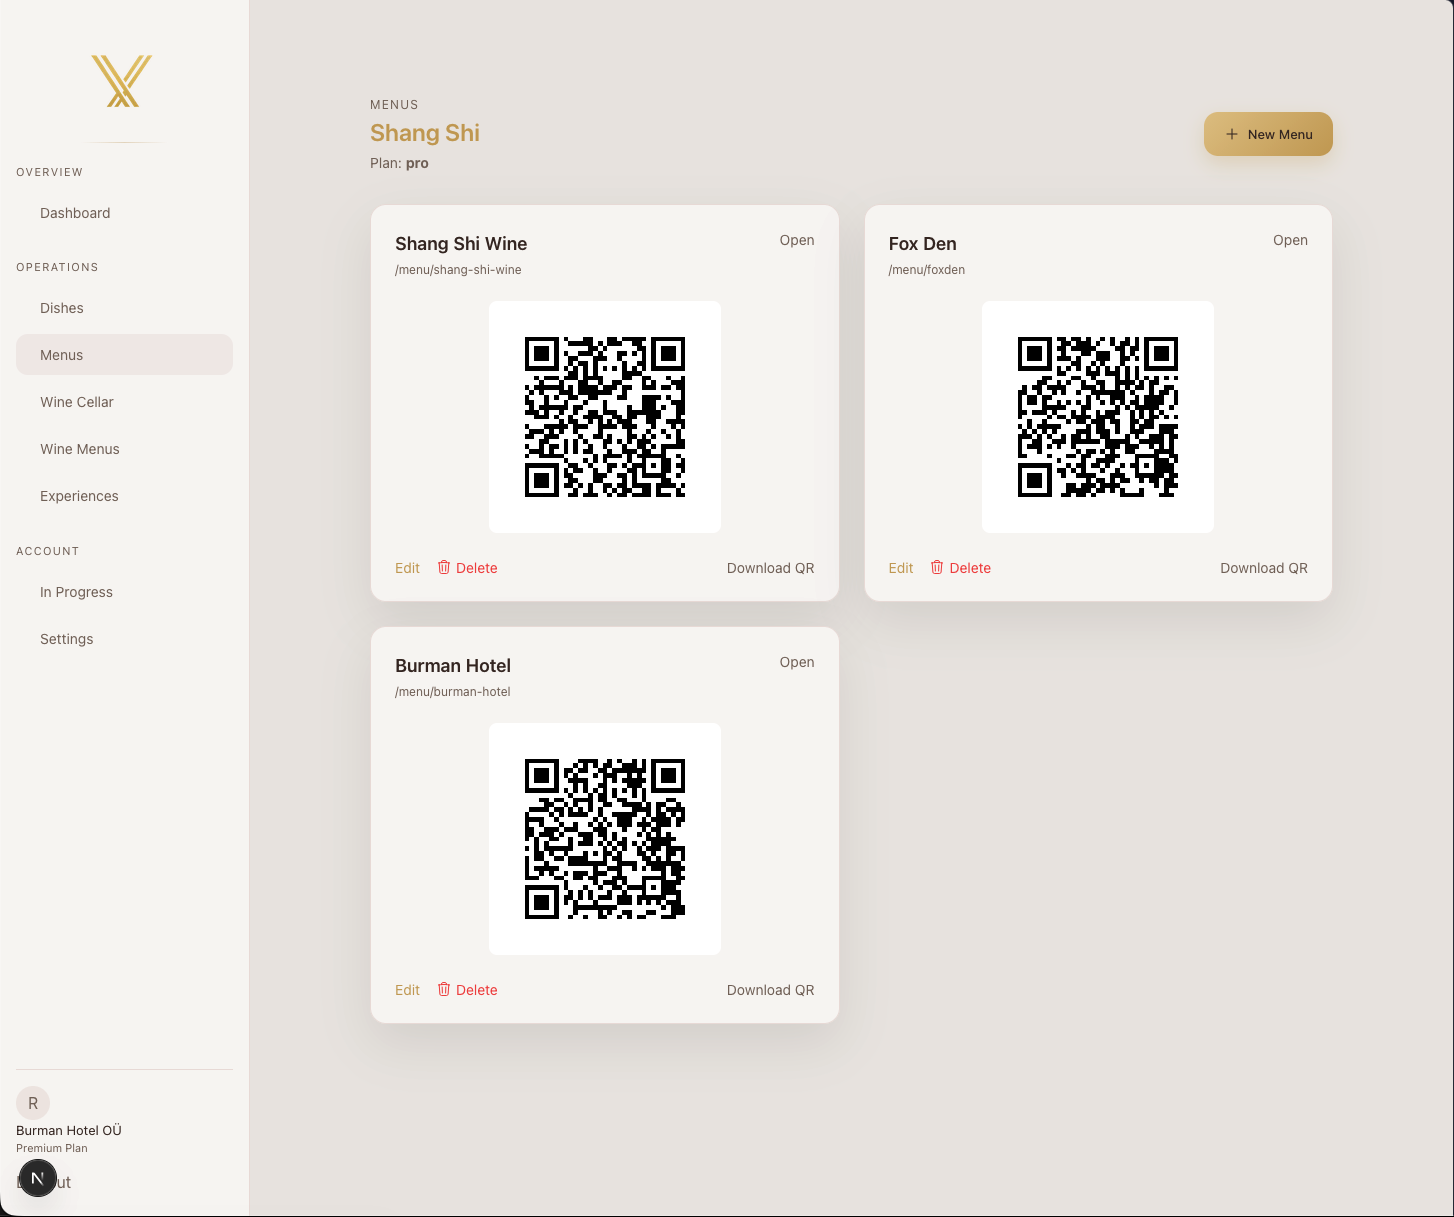Edit the Burman Hotel menu
1454x1217 pixels.
(x=407, y=990)
